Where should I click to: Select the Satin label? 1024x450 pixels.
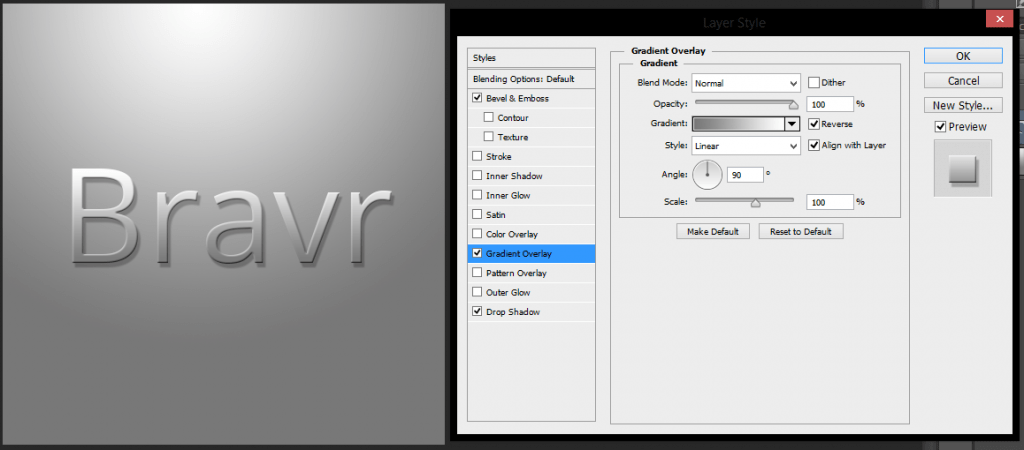[496, 215]
